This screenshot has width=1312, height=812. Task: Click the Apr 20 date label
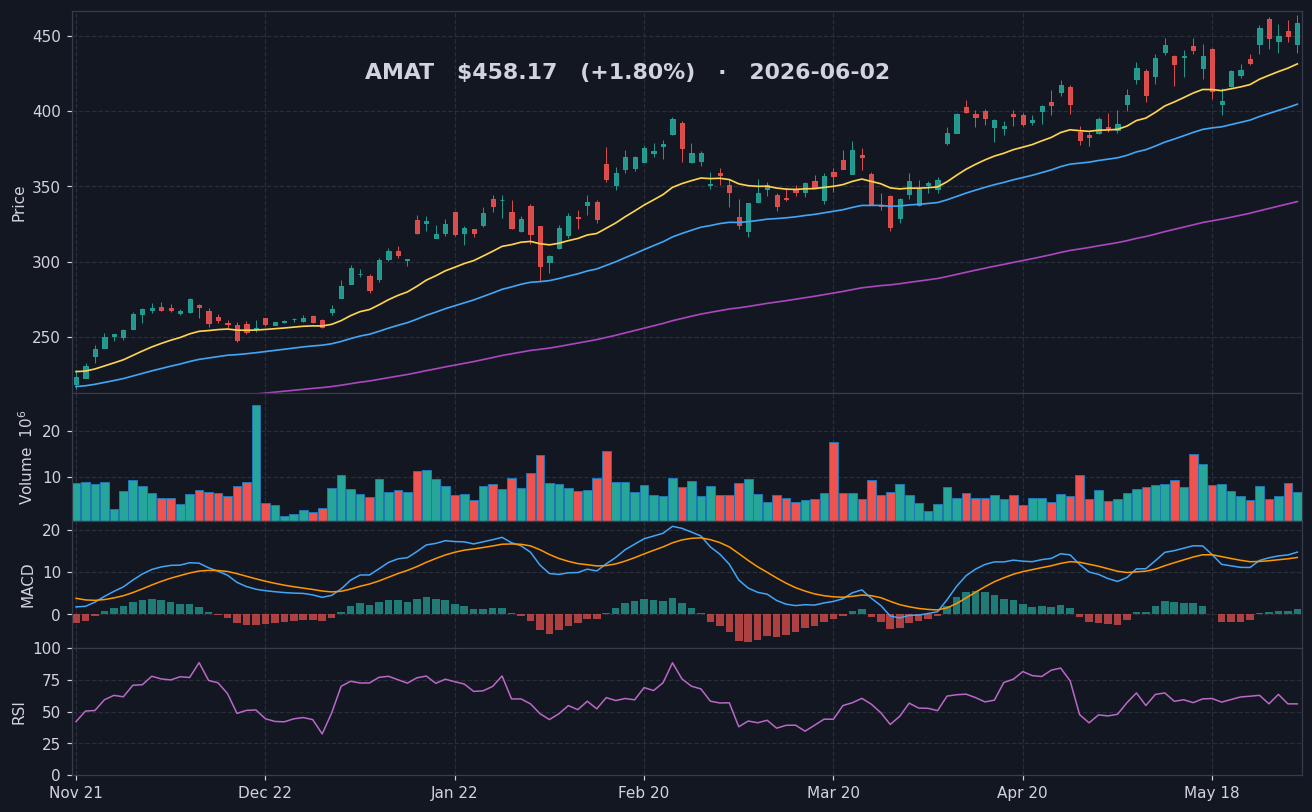click(x=1023, y=794)
